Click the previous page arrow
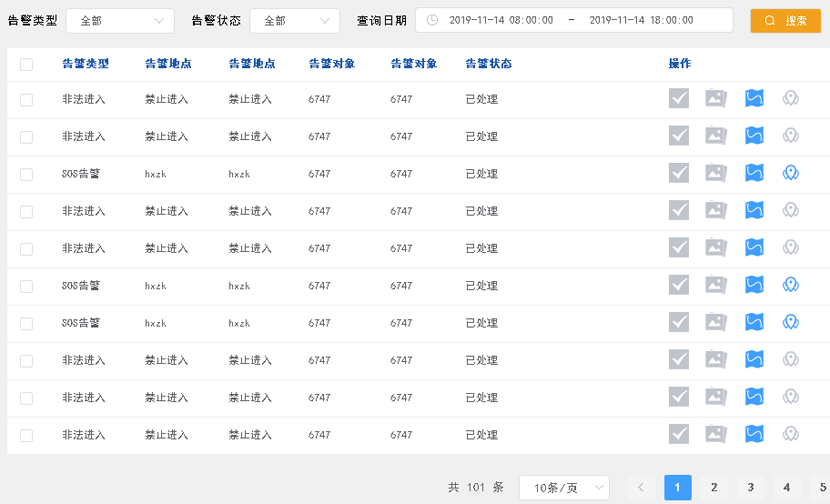This screenshot has height=504, width=830. pos(641,488)
